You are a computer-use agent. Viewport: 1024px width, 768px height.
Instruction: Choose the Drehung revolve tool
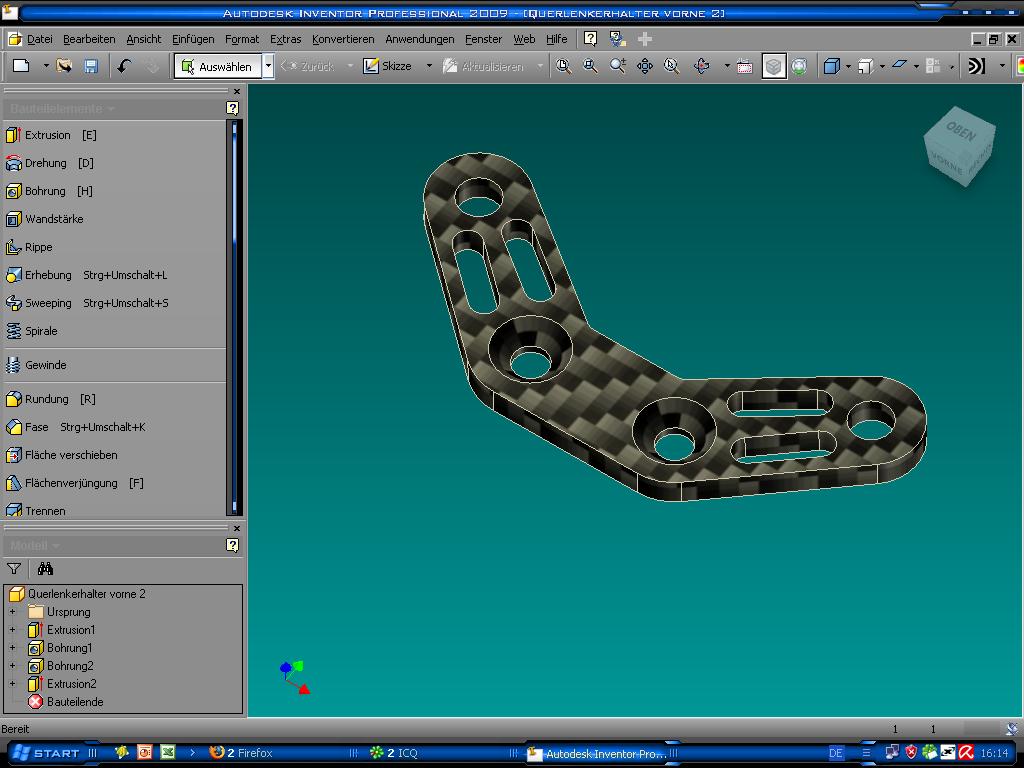click(x=45, y=163)
